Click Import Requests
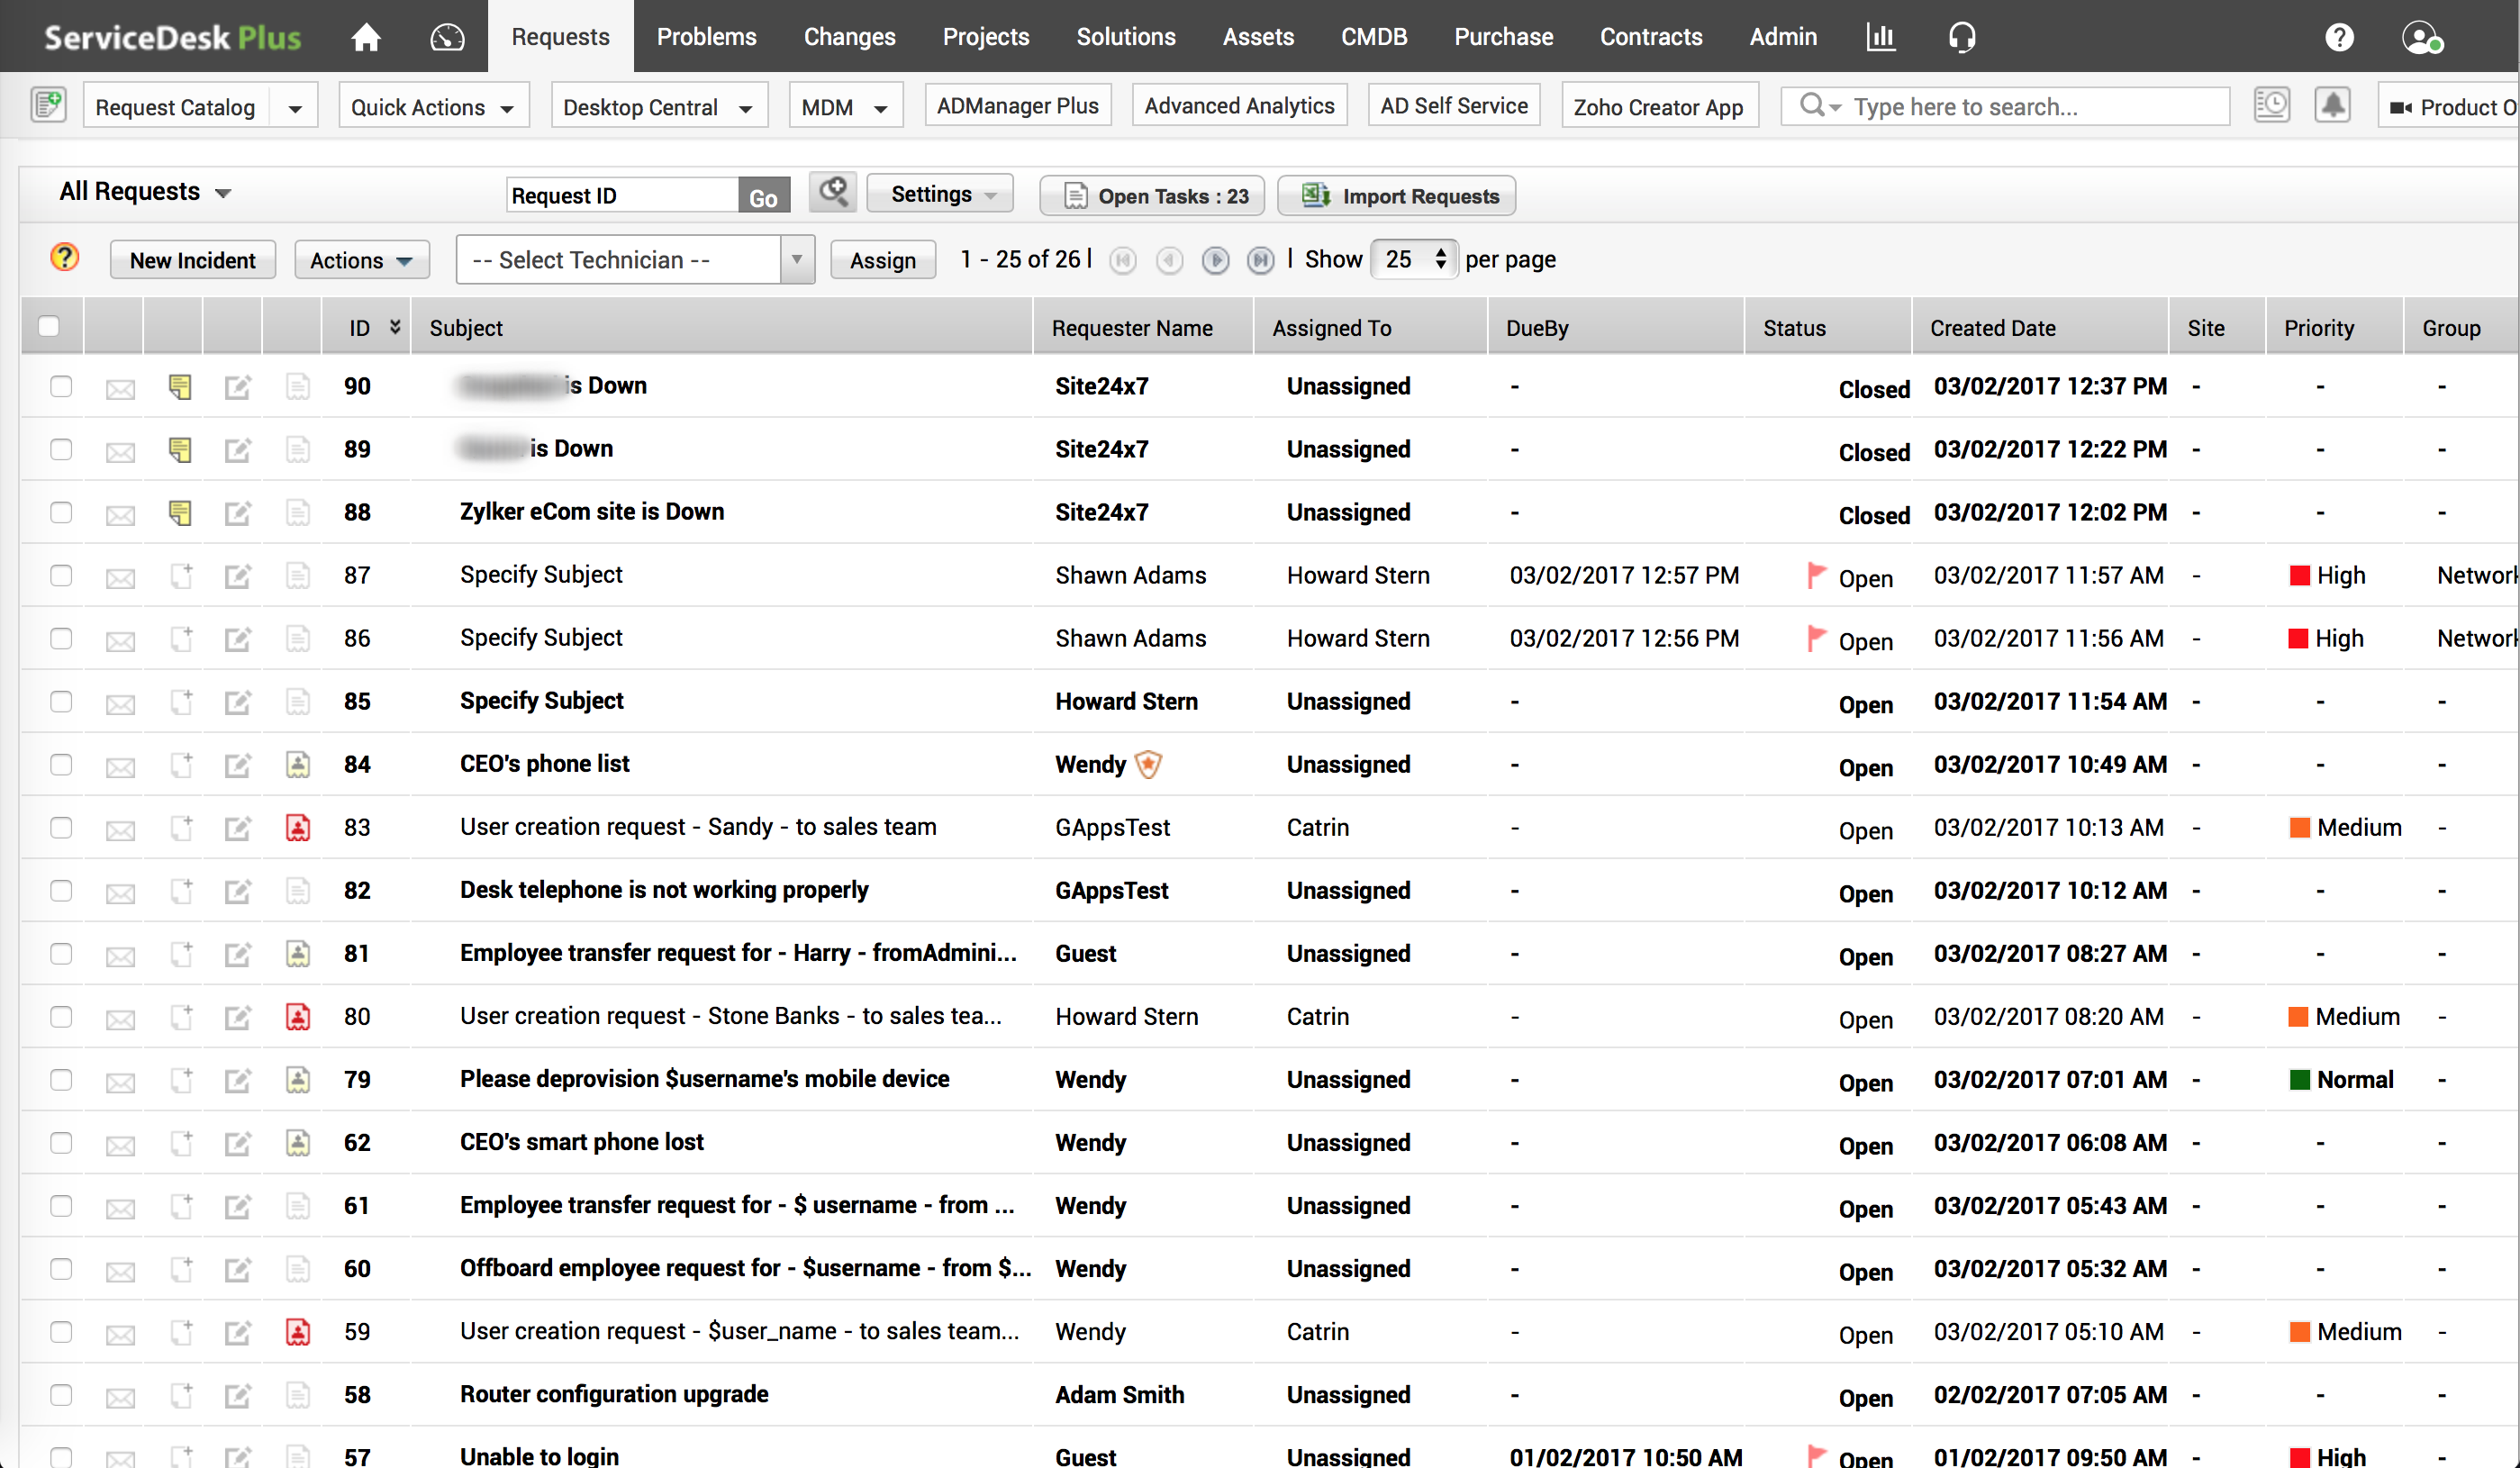 pyautogui.click(x=1397, y=195)
